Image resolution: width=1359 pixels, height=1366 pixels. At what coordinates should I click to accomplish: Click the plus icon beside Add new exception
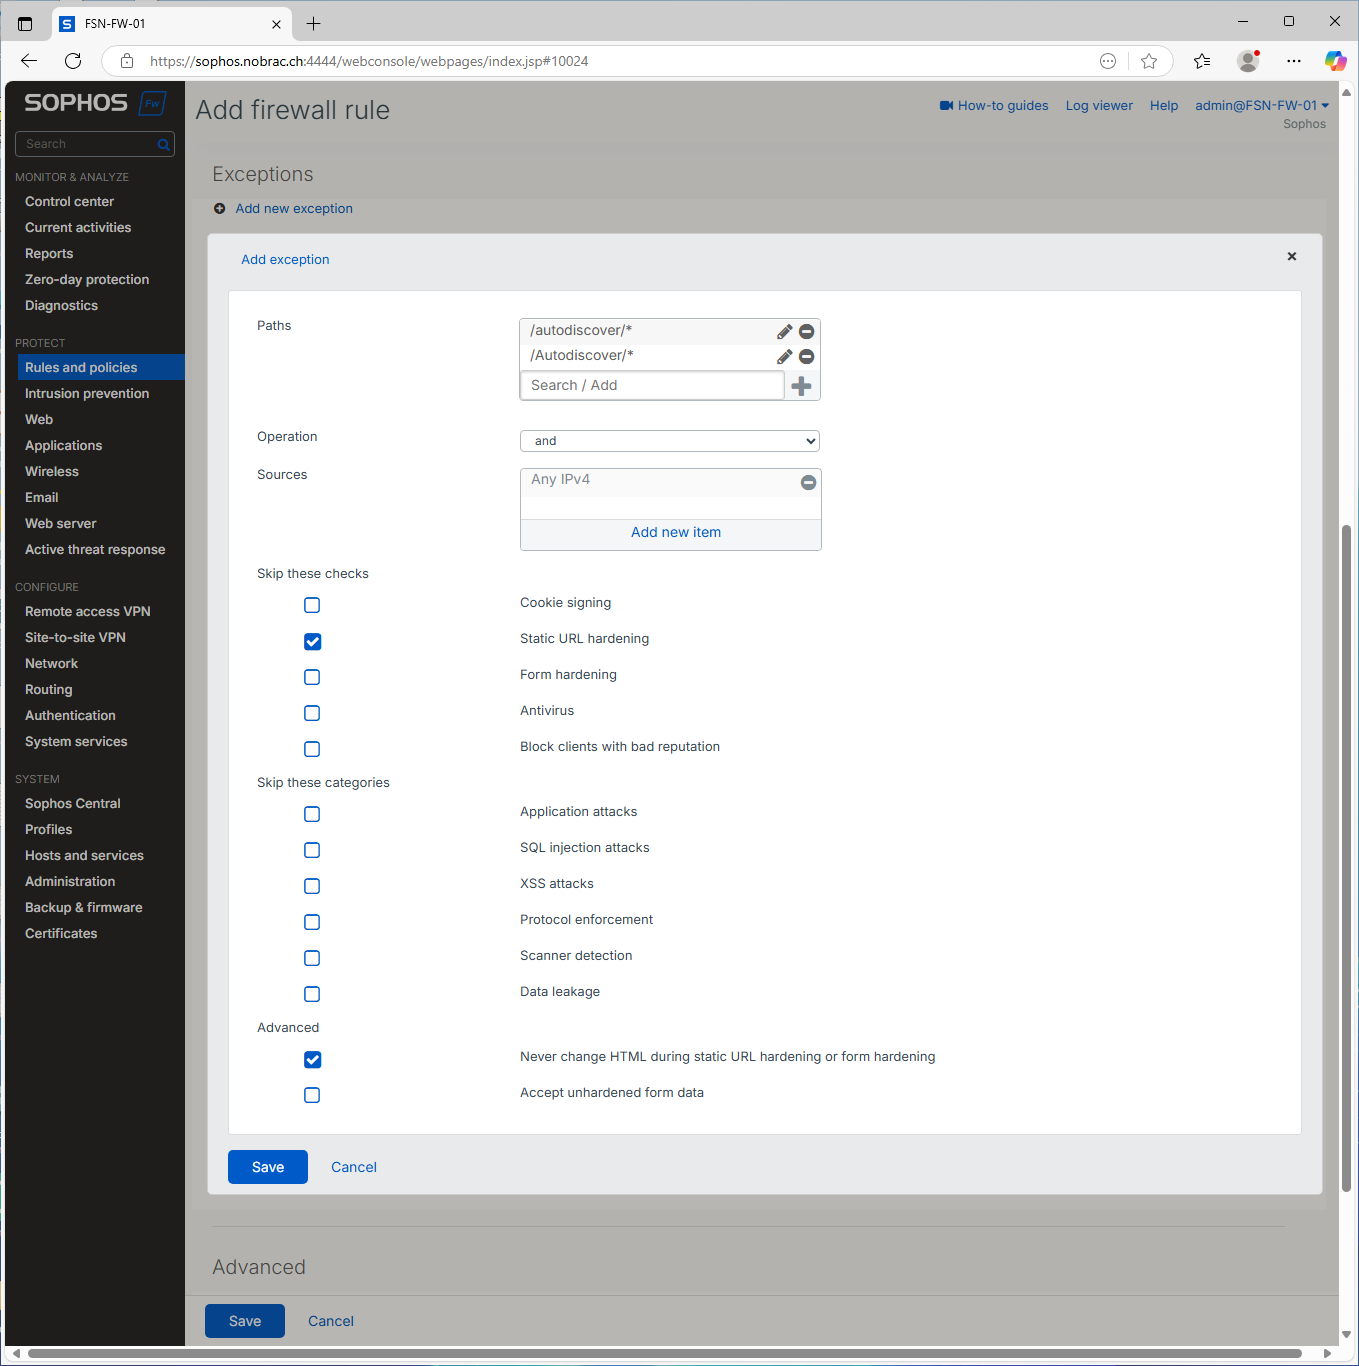220,209
